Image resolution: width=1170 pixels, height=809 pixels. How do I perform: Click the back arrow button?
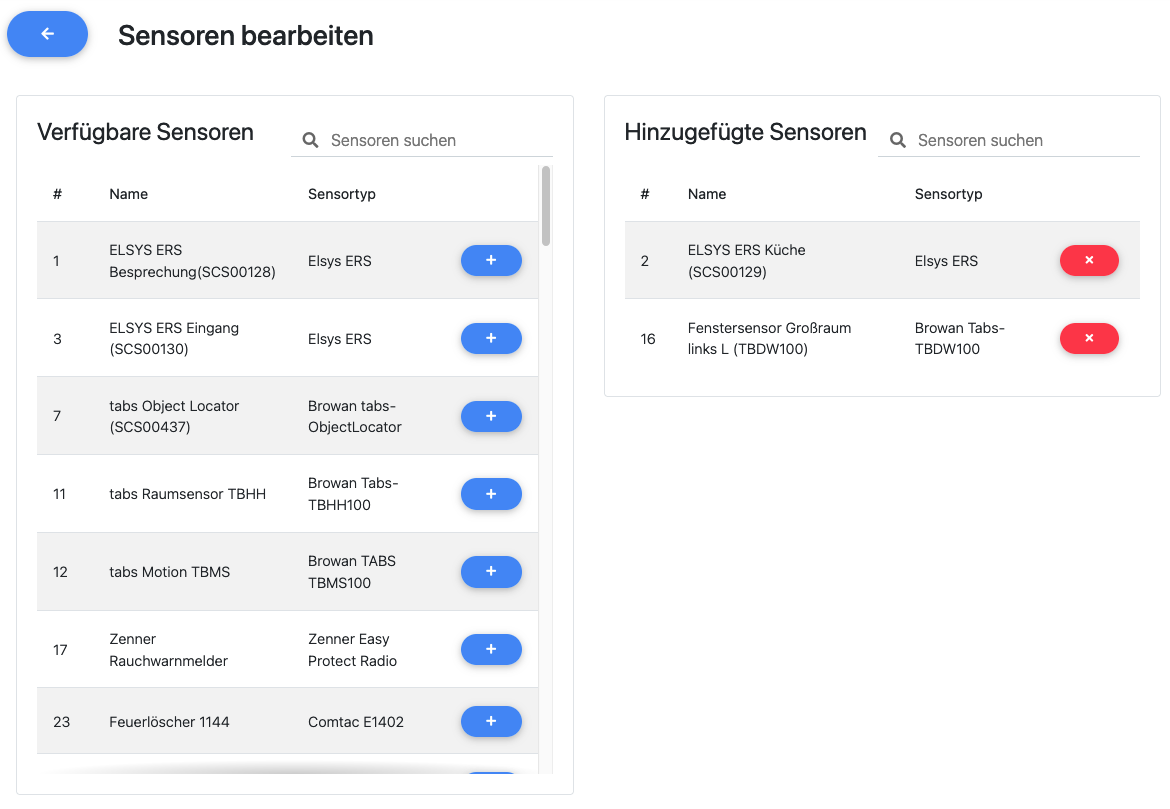[x=47, y=34]
